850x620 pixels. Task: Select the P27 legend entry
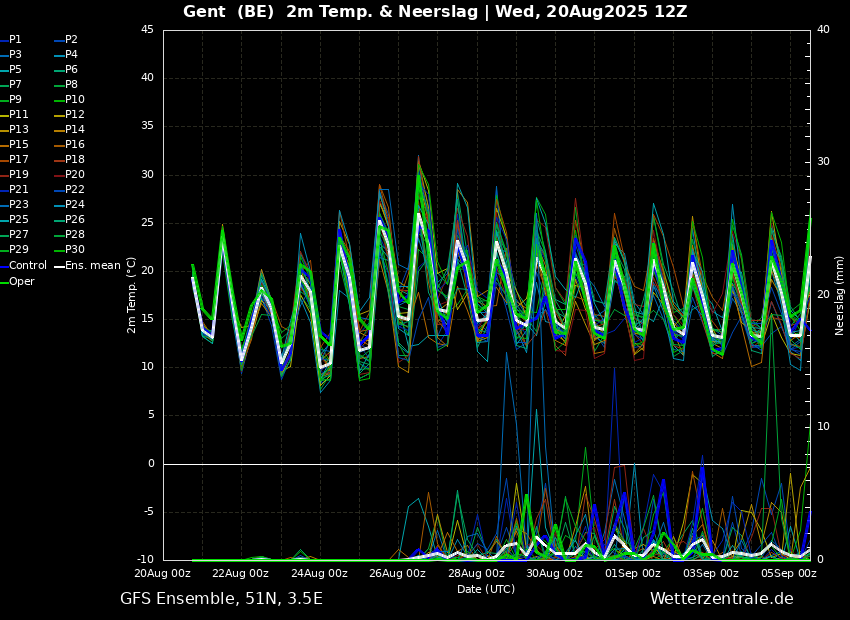[x=19, y=235]
